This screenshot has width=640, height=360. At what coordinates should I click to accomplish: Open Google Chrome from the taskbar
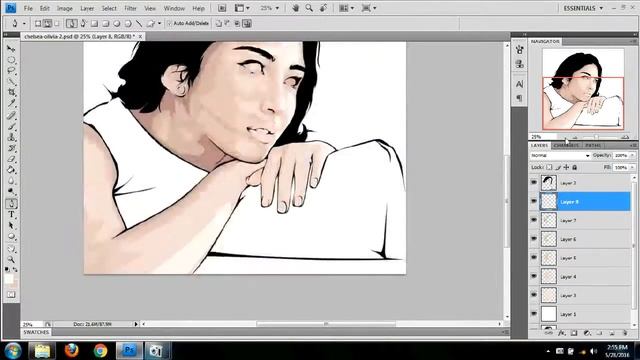click(x=100, y=351)
